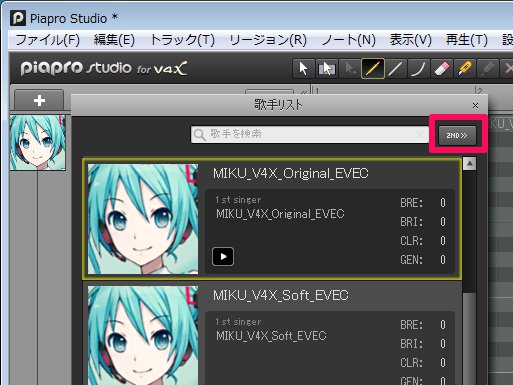This screenshot has height=385, width=513.
Task: Click the BRI value of MIKU_V4X_Soft_EVEC
Action: click(x=443, y=344)
